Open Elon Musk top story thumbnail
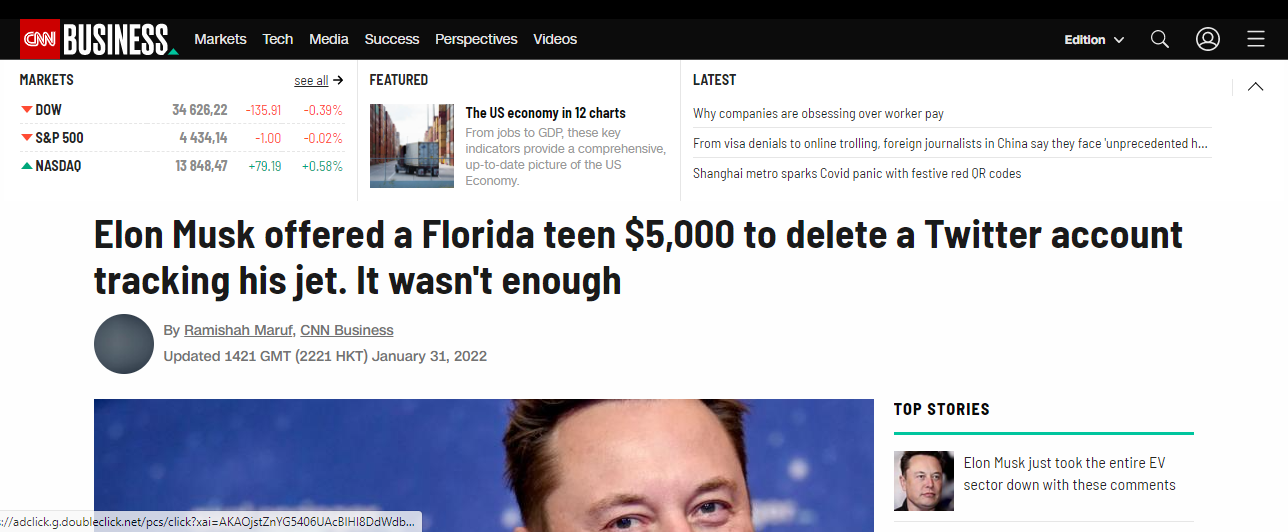1288x532 pixels. 924,481
